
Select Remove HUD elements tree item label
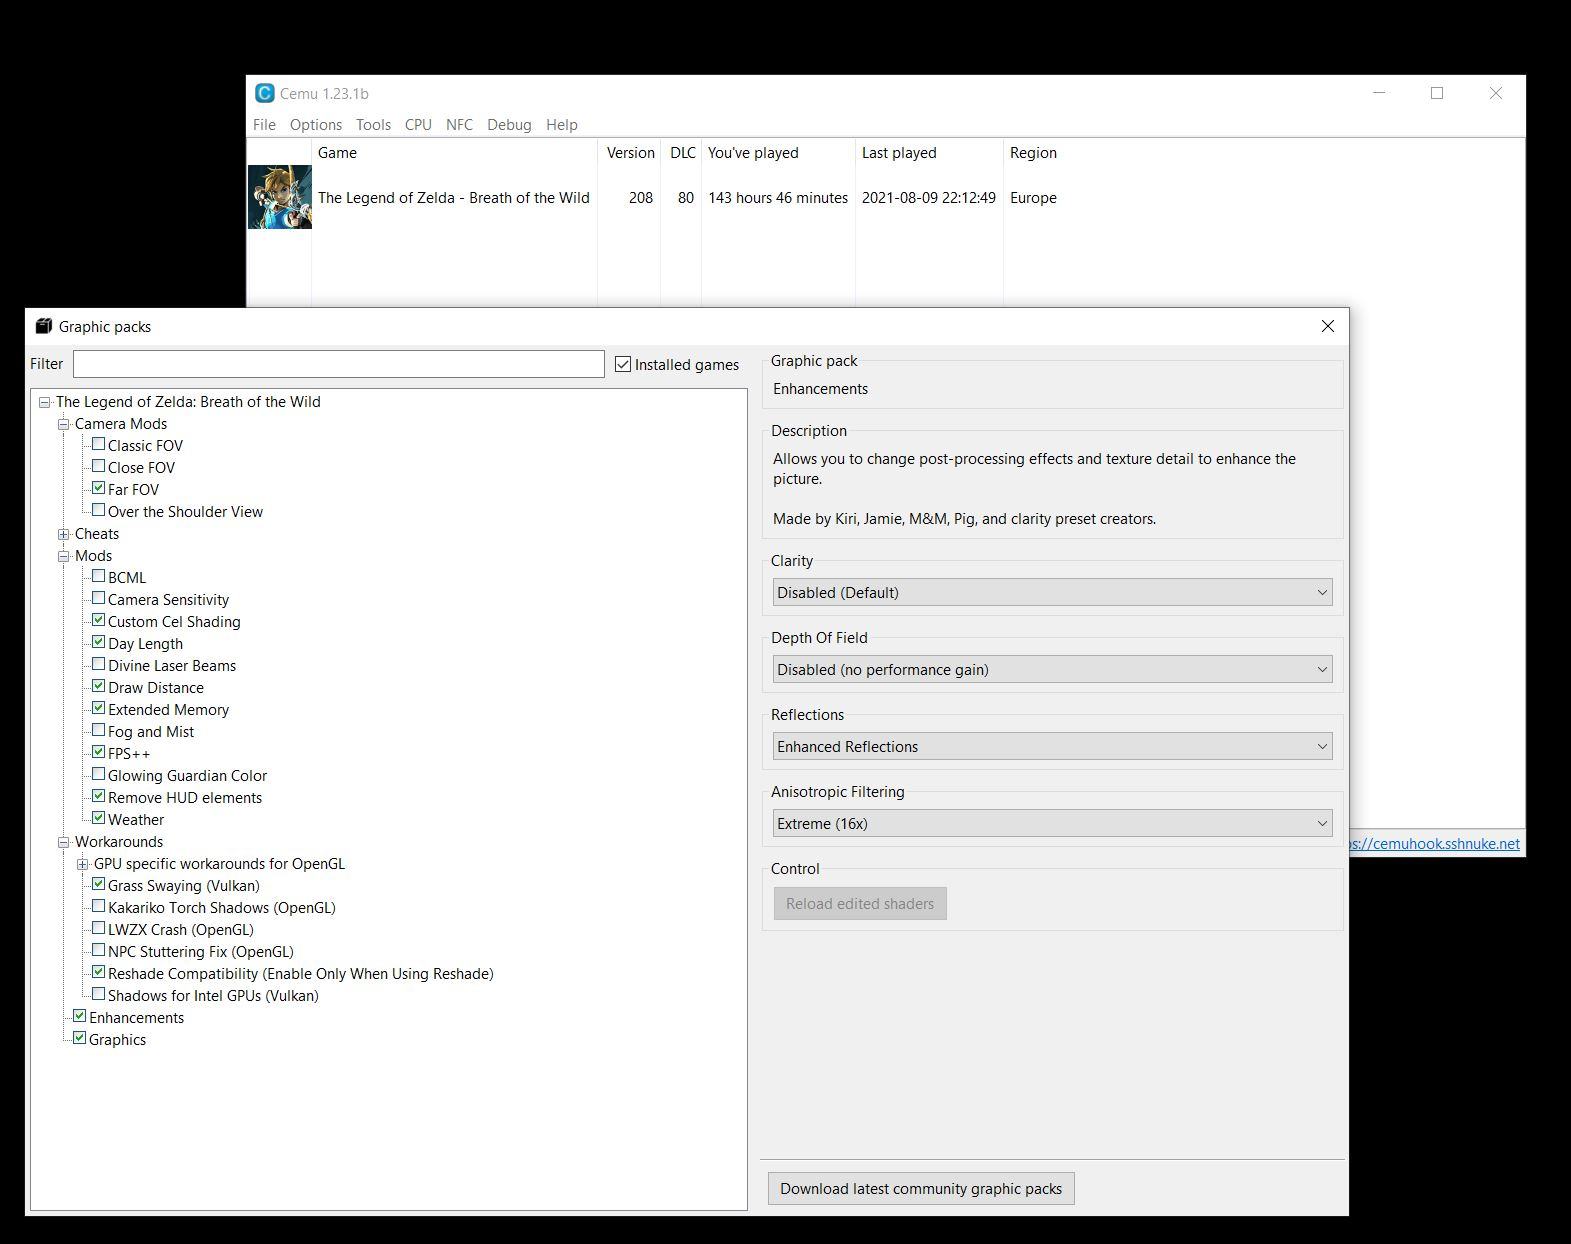[185, 798]
